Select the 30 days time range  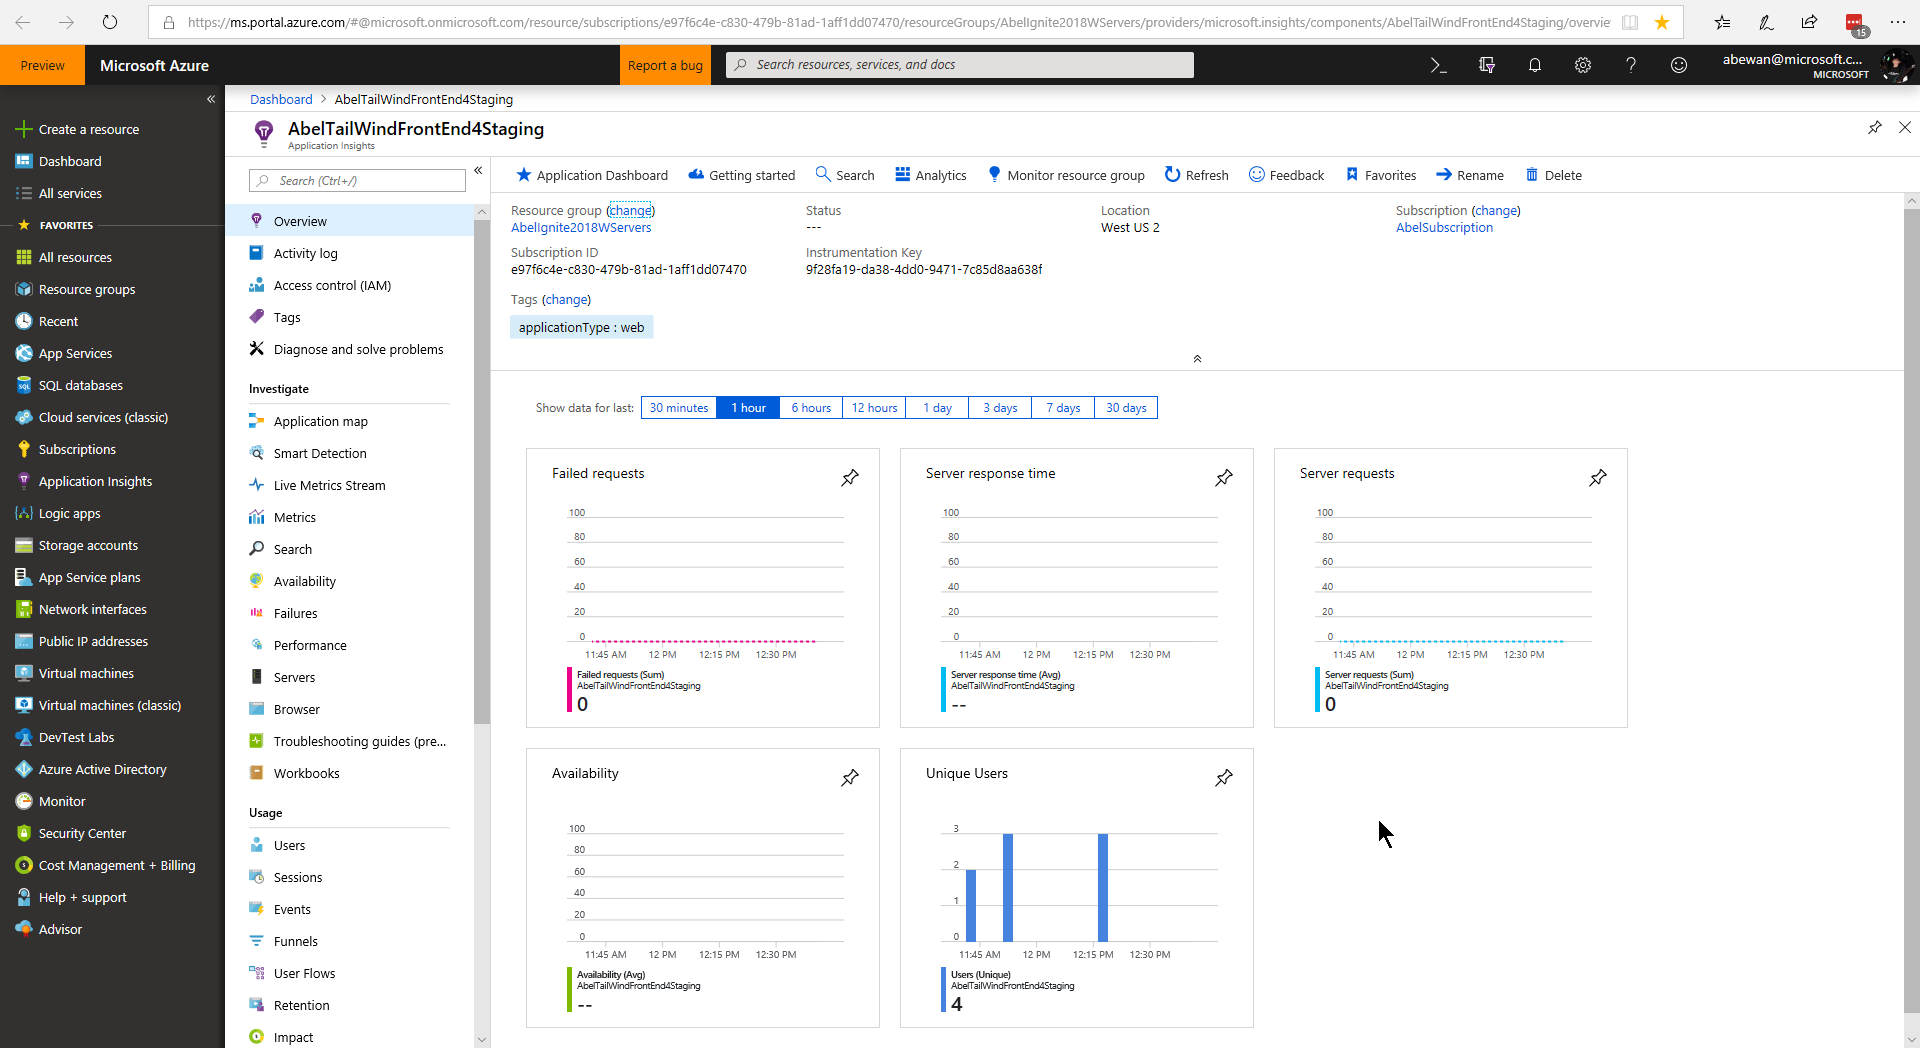tap(1126, 408)
